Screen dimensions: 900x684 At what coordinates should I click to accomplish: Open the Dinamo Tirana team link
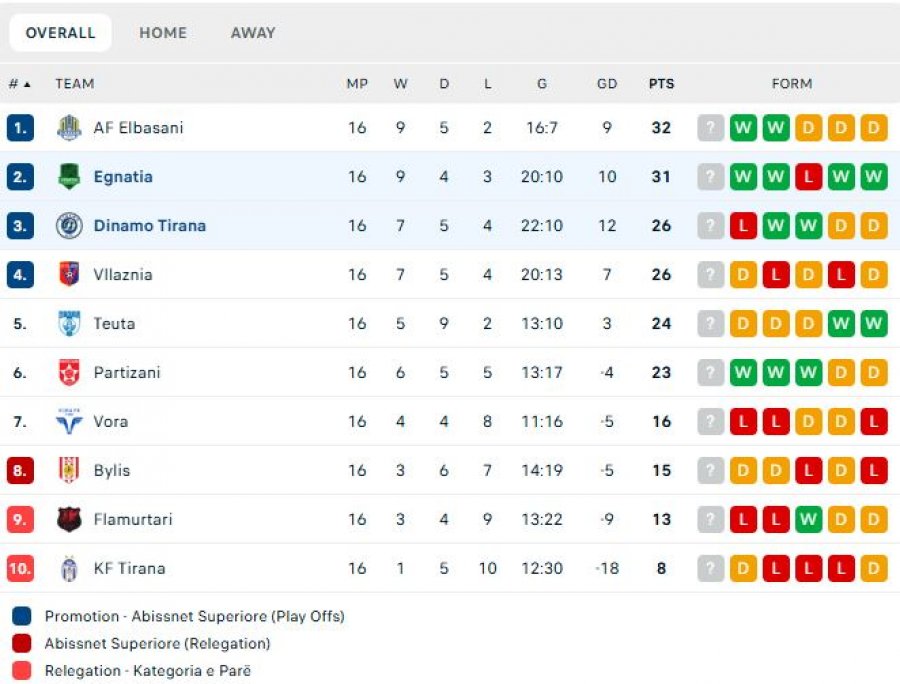[150, 226]
